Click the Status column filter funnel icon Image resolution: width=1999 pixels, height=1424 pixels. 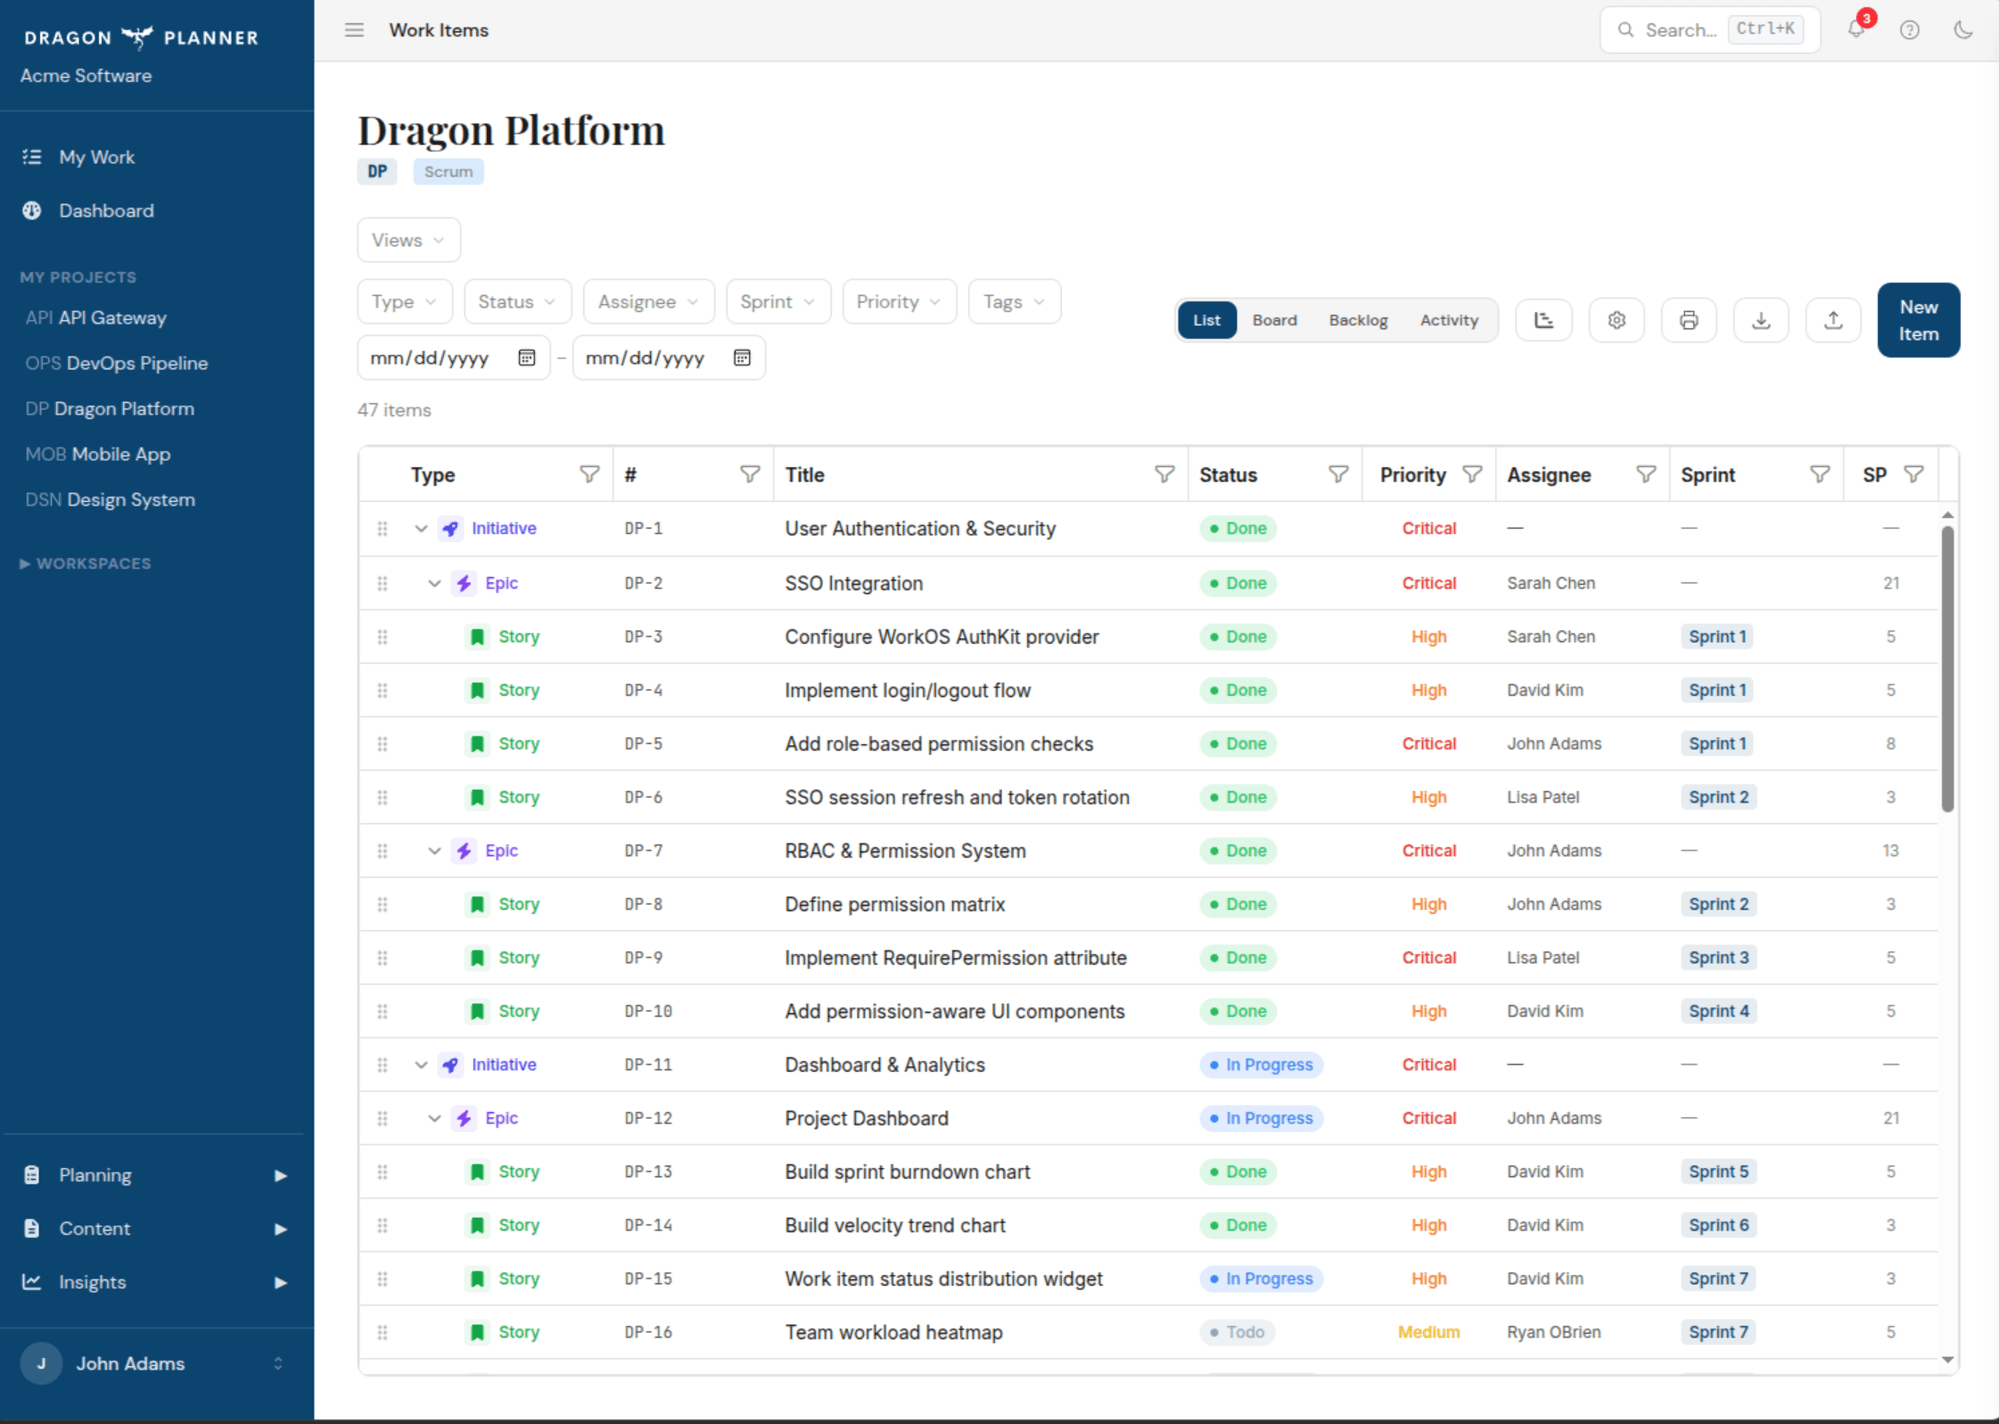(1339, 474)
